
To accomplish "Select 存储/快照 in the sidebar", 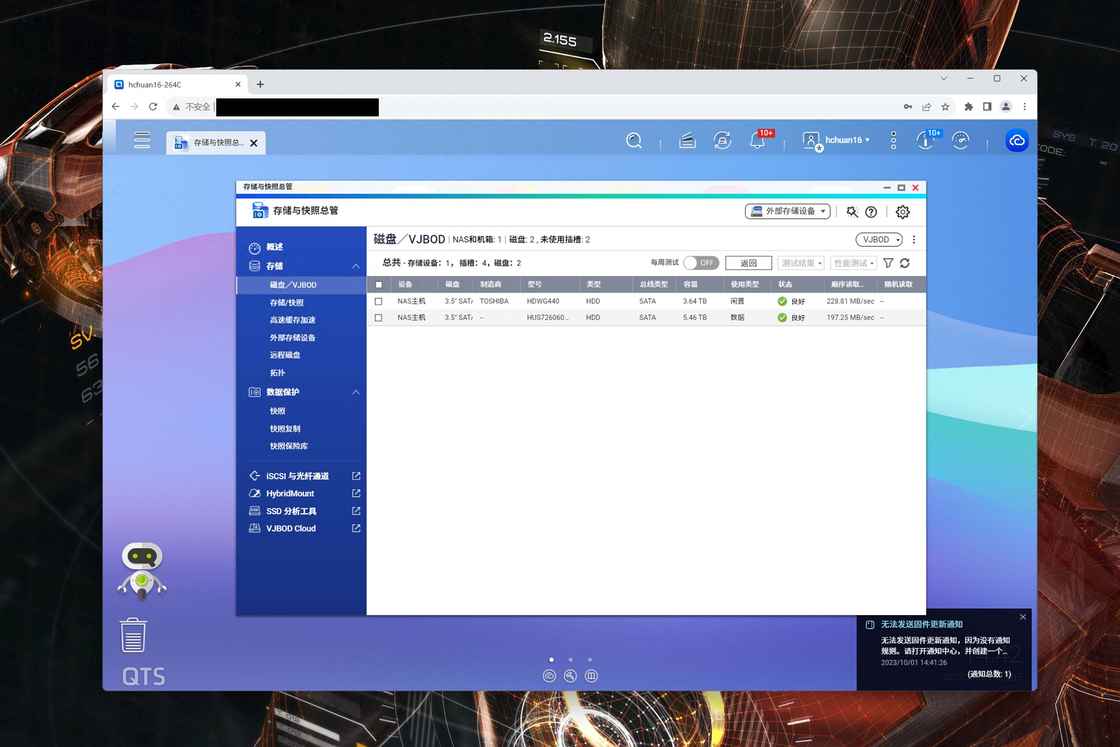I will pyautogui.click(x=287, y=302).
